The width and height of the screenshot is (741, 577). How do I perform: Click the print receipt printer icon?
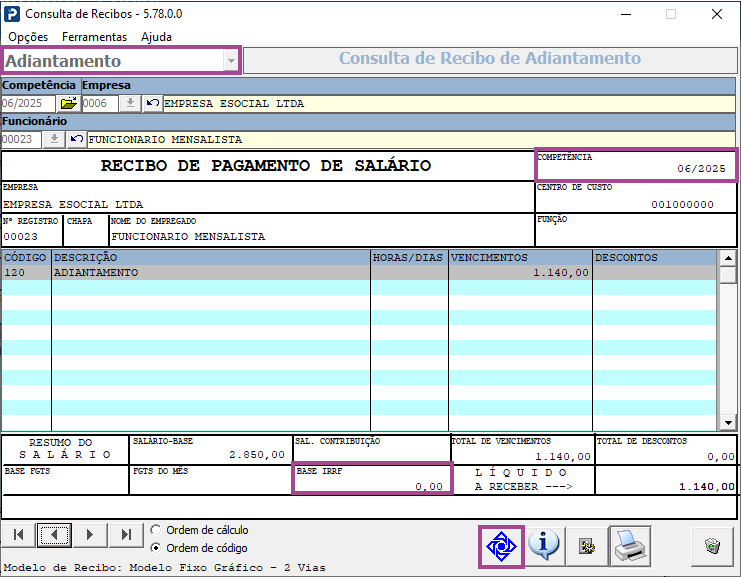630,546
